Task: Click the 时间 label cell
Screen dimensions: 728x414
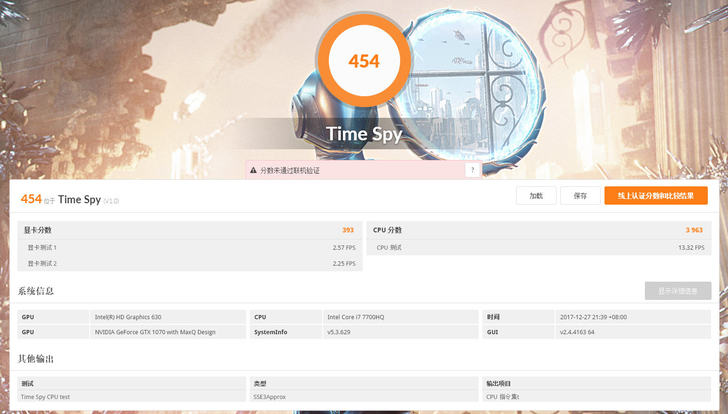Action: 518,317
